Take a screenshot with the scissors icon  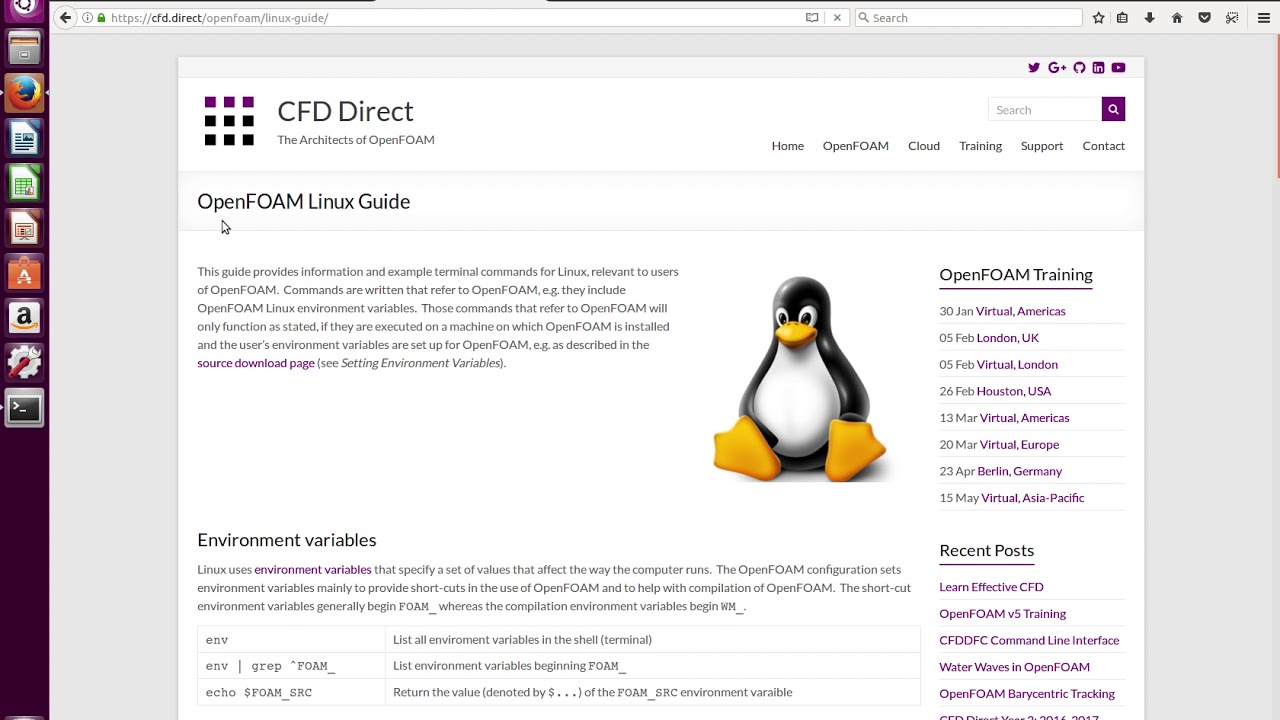[1232, 18]
